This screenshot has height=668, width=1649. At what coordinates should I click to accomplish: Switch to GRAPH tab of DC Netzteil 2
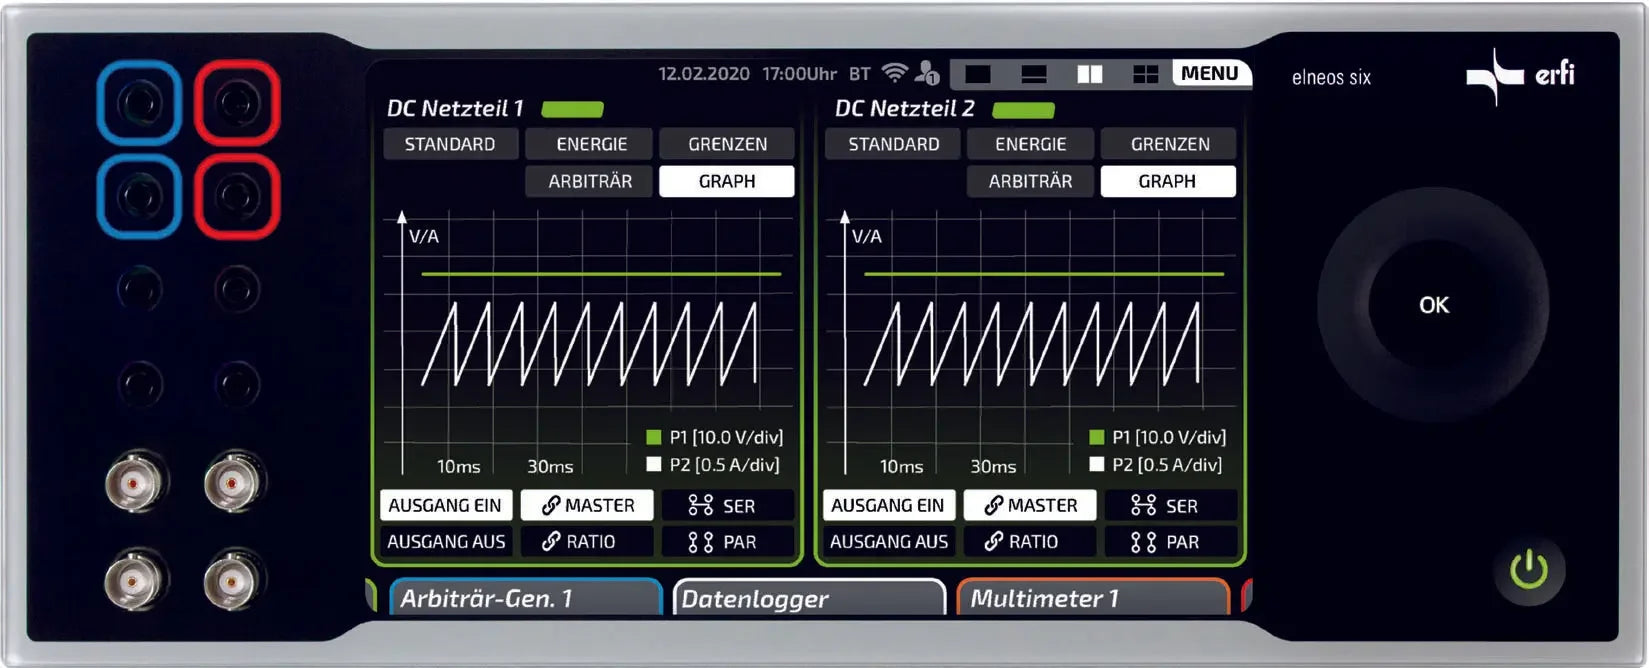click(x=1168, y=181)
